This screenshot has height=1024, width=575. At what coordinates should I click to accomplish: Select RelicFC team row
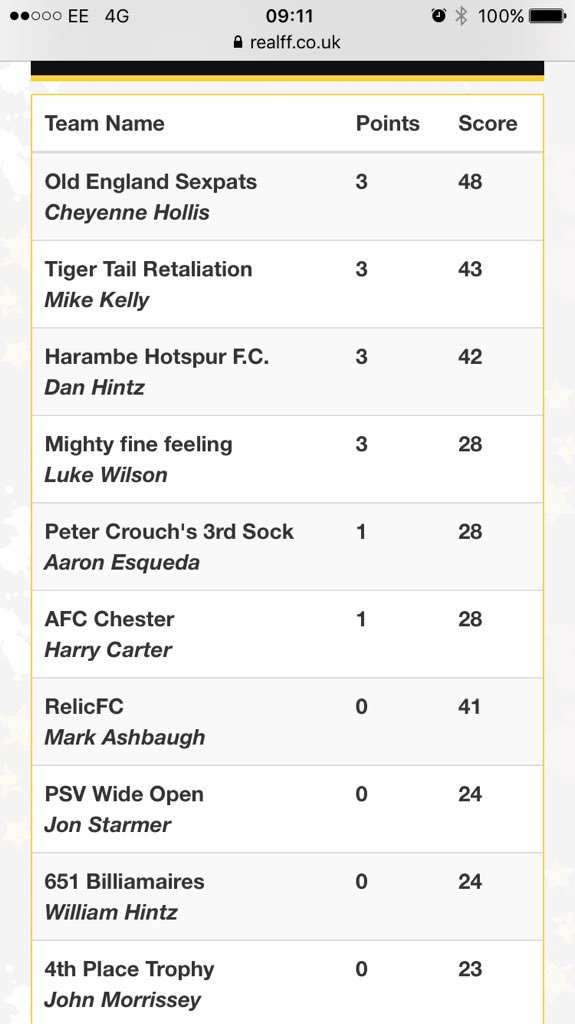coord(288,722)
